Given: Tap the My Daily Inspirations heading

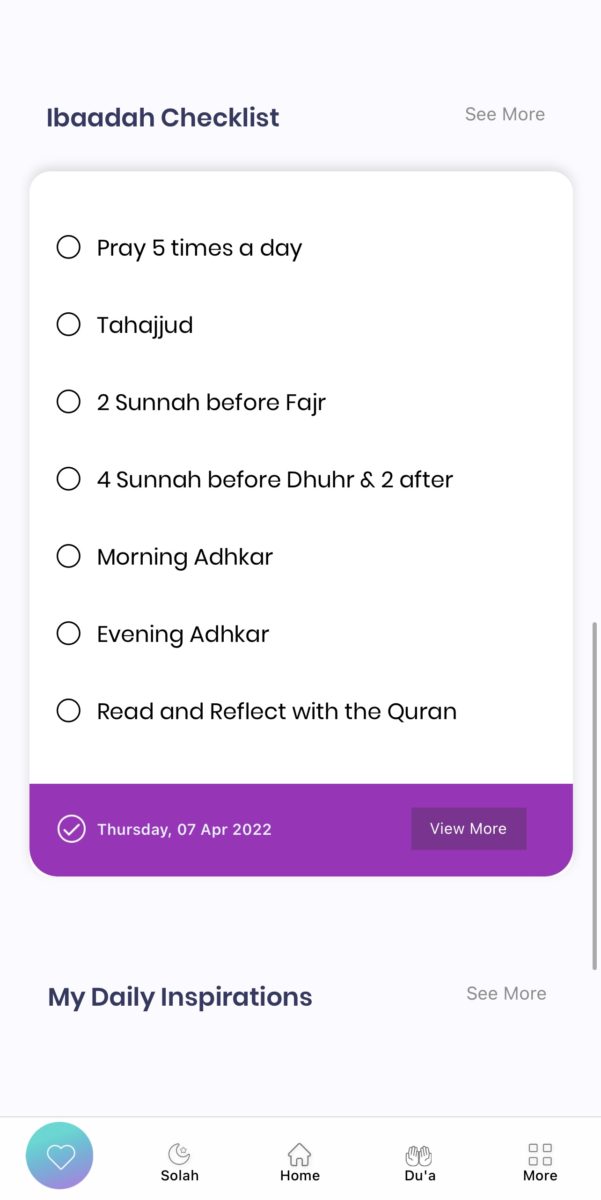Looking at the screenshot, I should 180,997.
